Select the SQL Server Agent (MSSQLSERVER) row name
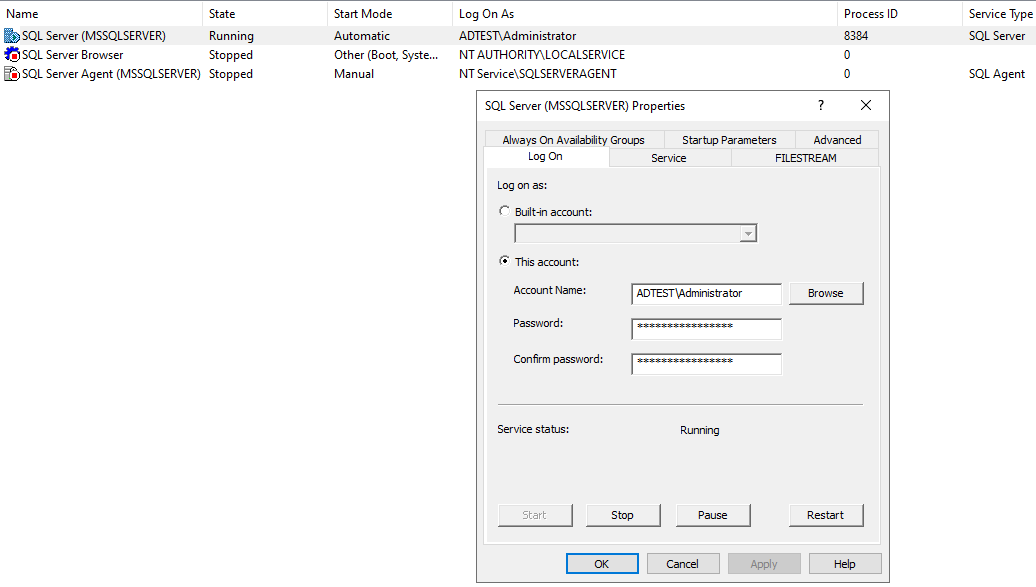The height and width of the screenshot is (587, 1036). [111, 74]
